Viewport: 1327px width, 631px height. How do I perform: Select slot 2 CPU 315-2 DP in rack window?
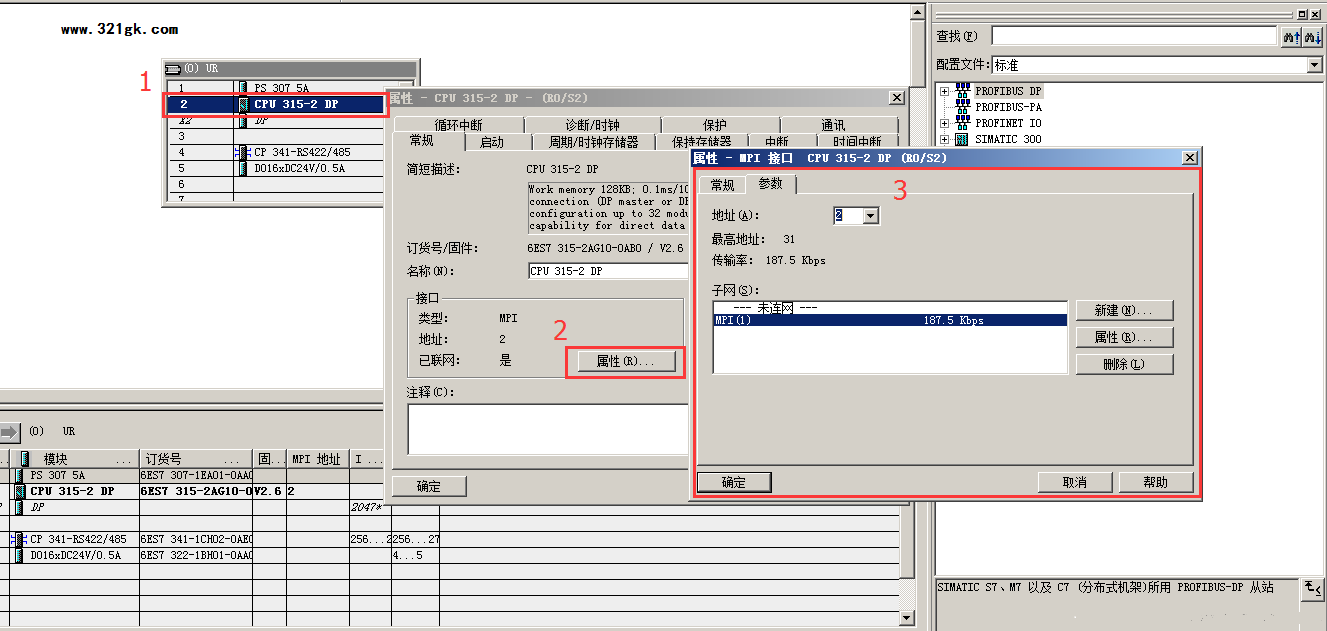coord(275,104)
